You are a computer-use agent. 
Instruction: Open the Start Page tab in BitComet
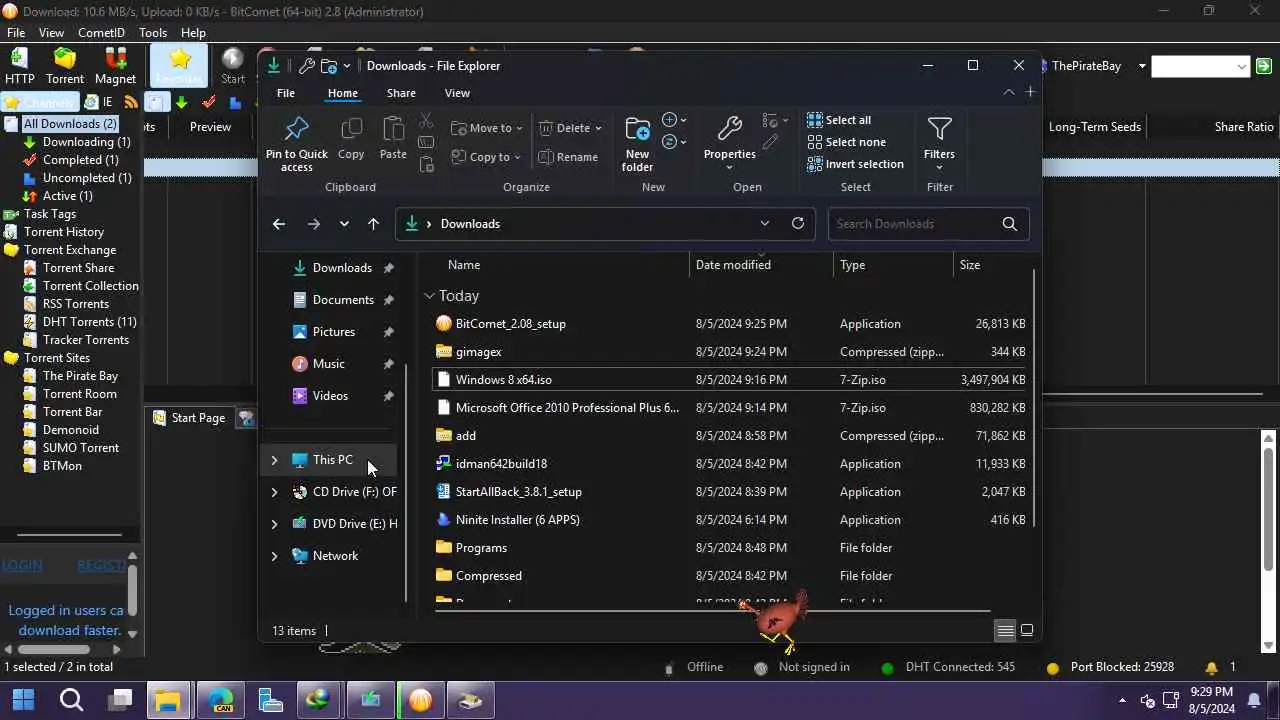coord(189,418)
